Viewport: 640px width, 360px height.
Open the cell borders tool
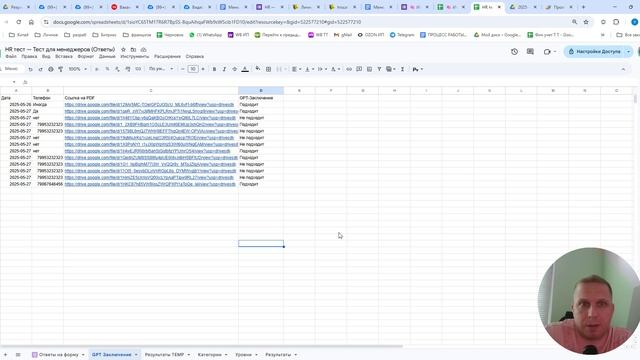point(268,69)
